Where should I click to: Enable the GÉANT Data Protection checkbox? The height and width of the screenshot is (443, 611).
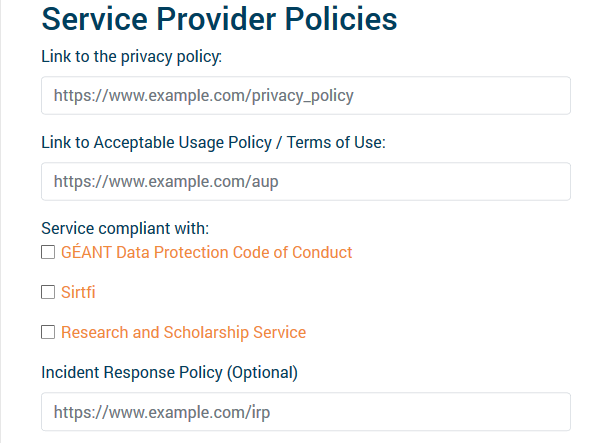coord(48,253)
